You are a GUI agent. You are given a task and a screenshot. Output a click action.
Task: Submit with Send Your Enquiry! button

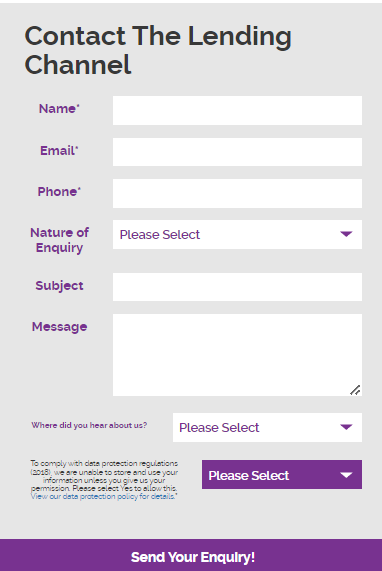[191, 556]
